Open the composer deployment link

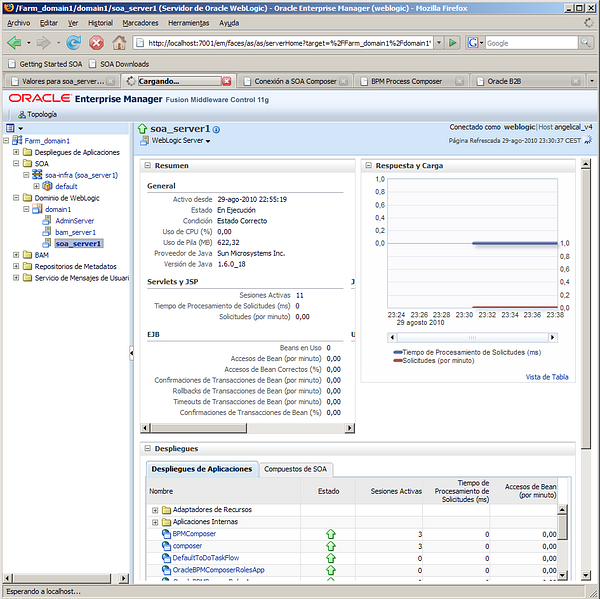[x=187, y=546]
